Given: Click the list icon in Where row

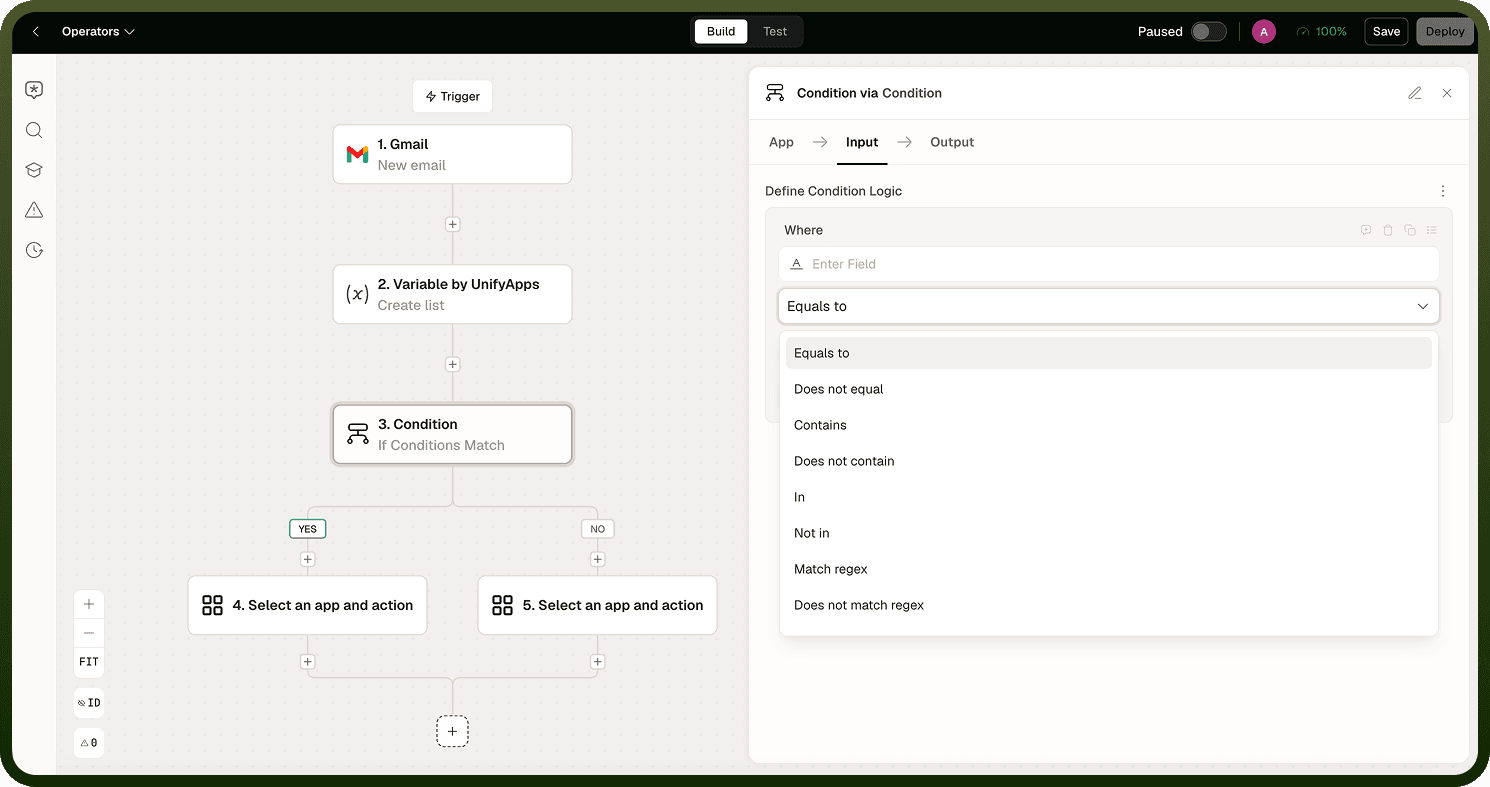Looking at the screenshot, I should tap(1432, 230).
